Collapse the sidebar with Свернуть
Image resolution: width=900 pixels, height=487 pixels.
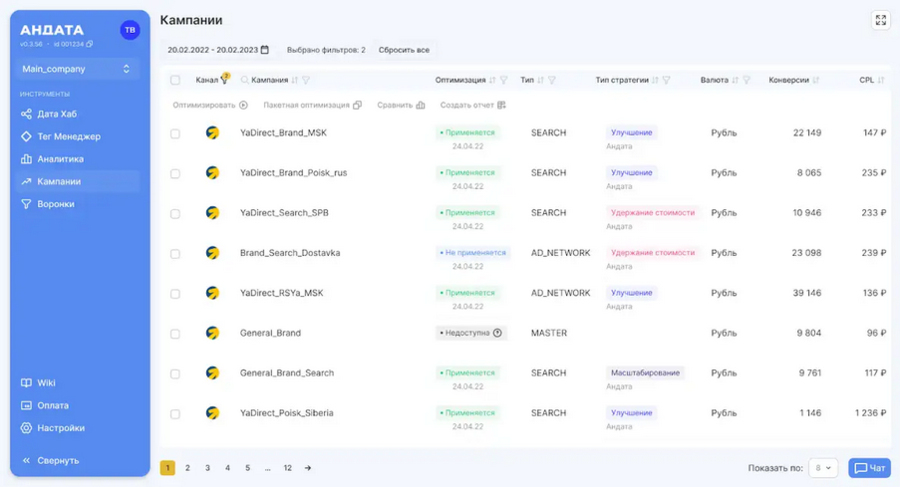51,460
